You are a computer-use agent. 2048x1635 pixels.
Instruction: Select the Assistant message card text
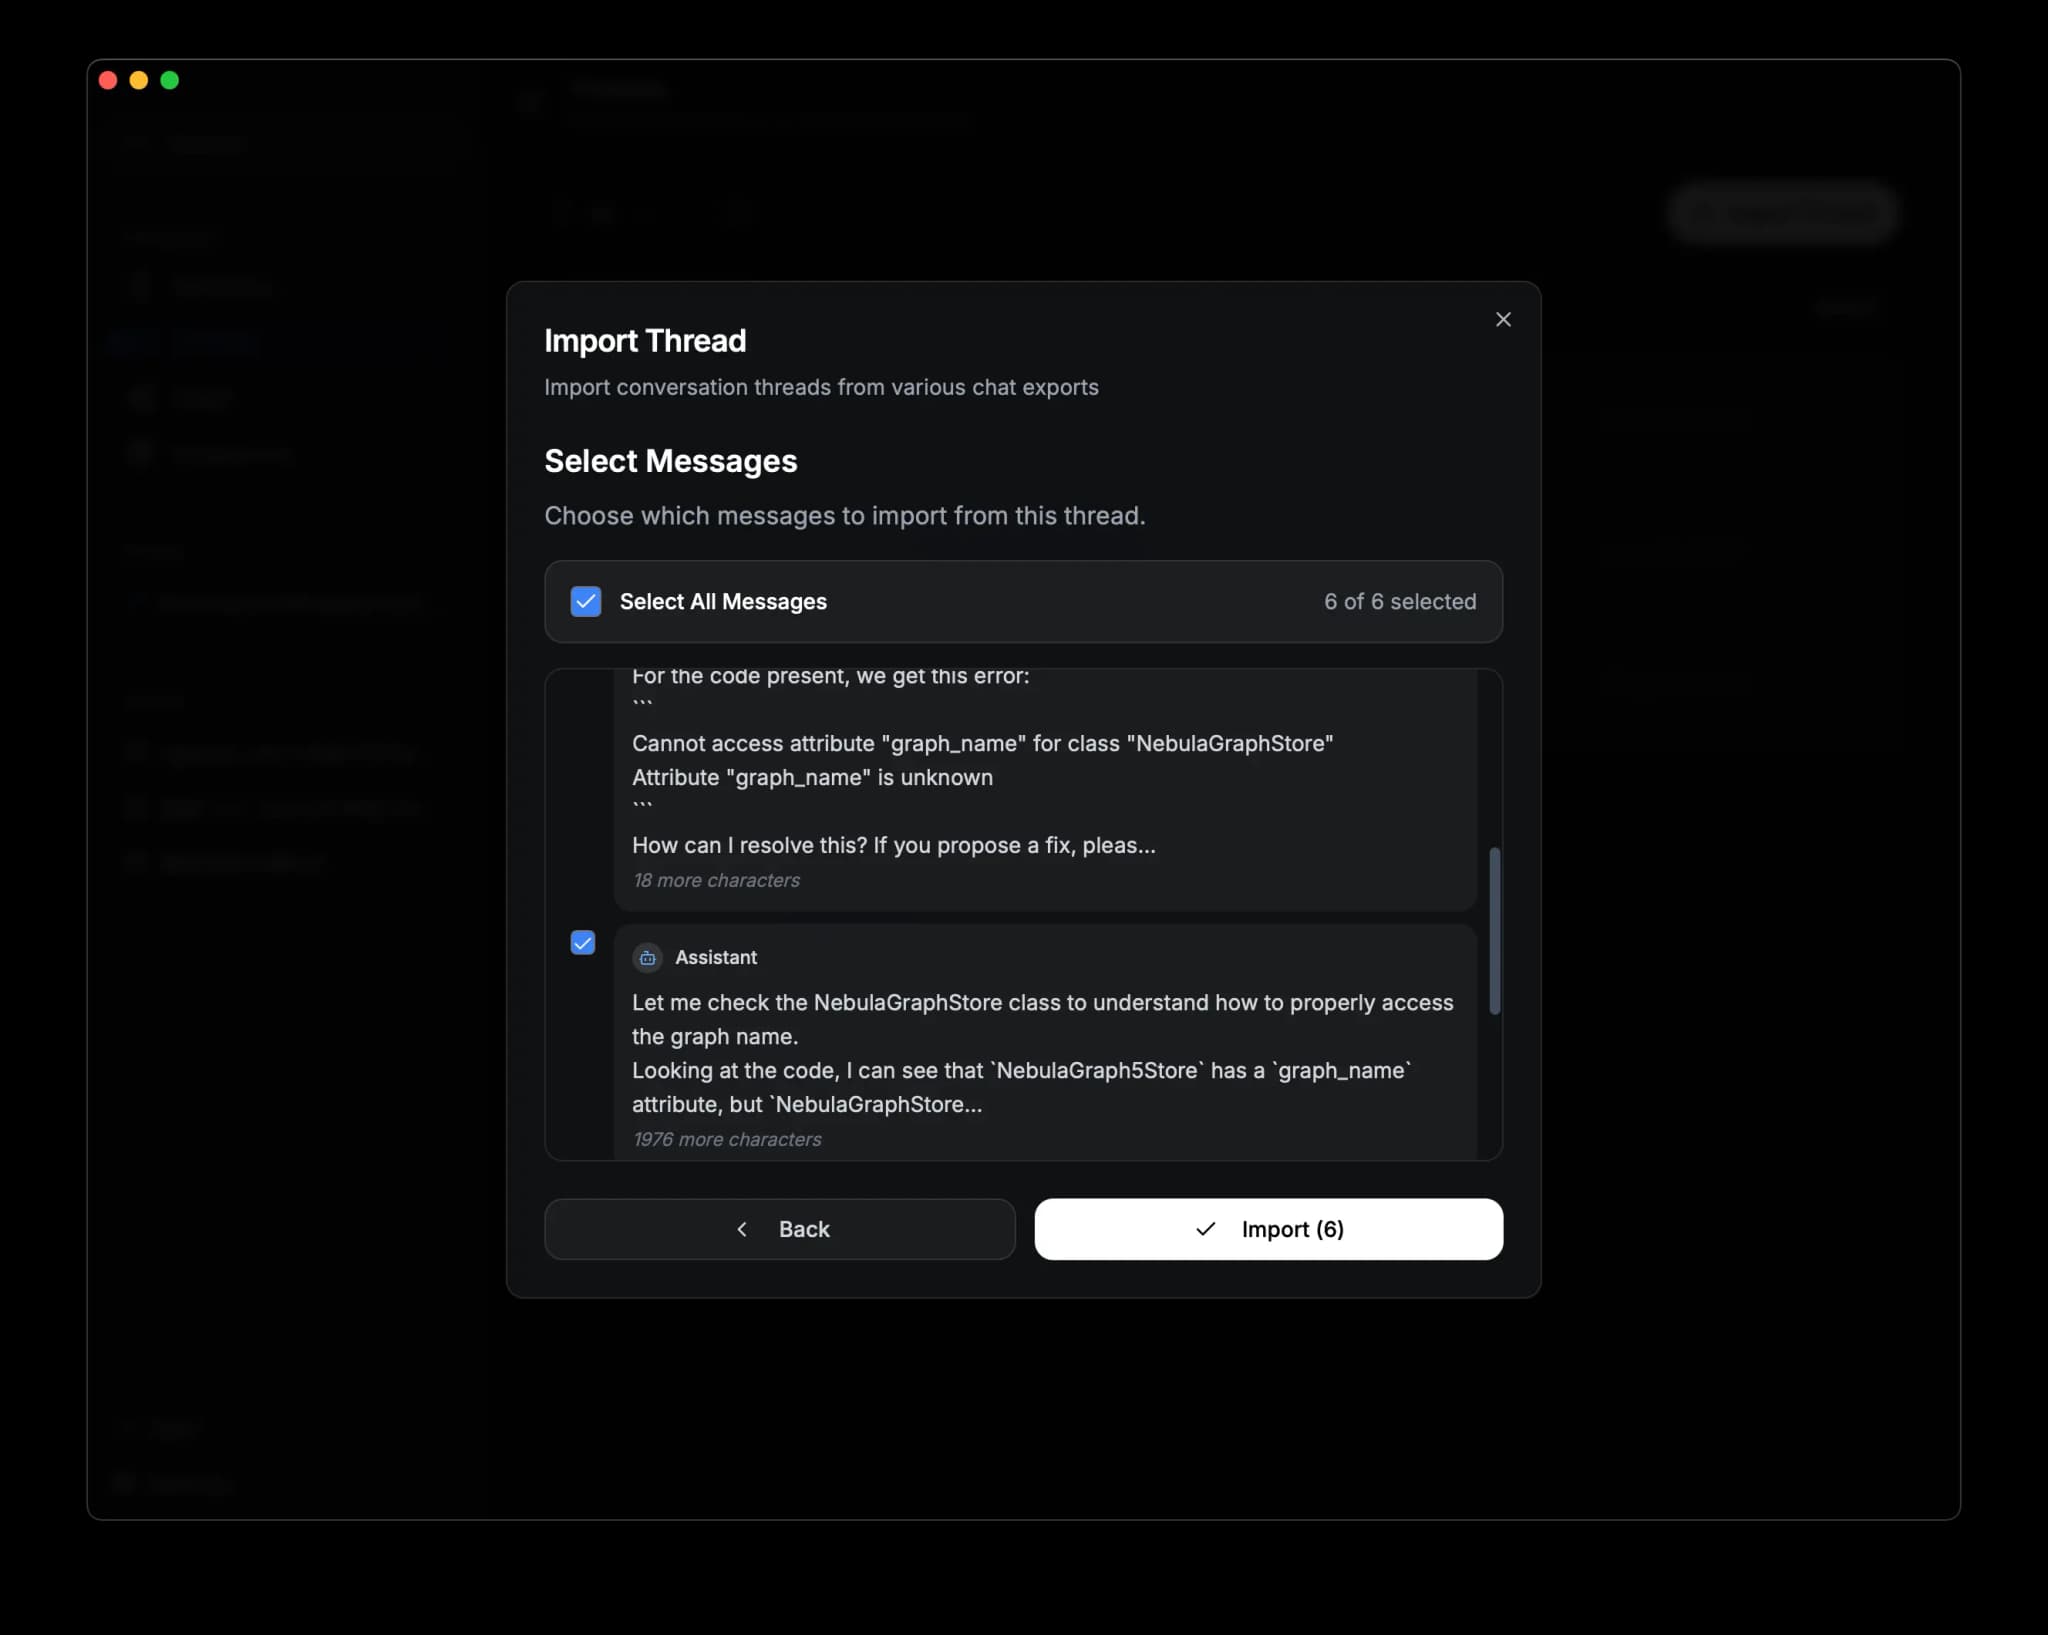click(1040, 1053)
